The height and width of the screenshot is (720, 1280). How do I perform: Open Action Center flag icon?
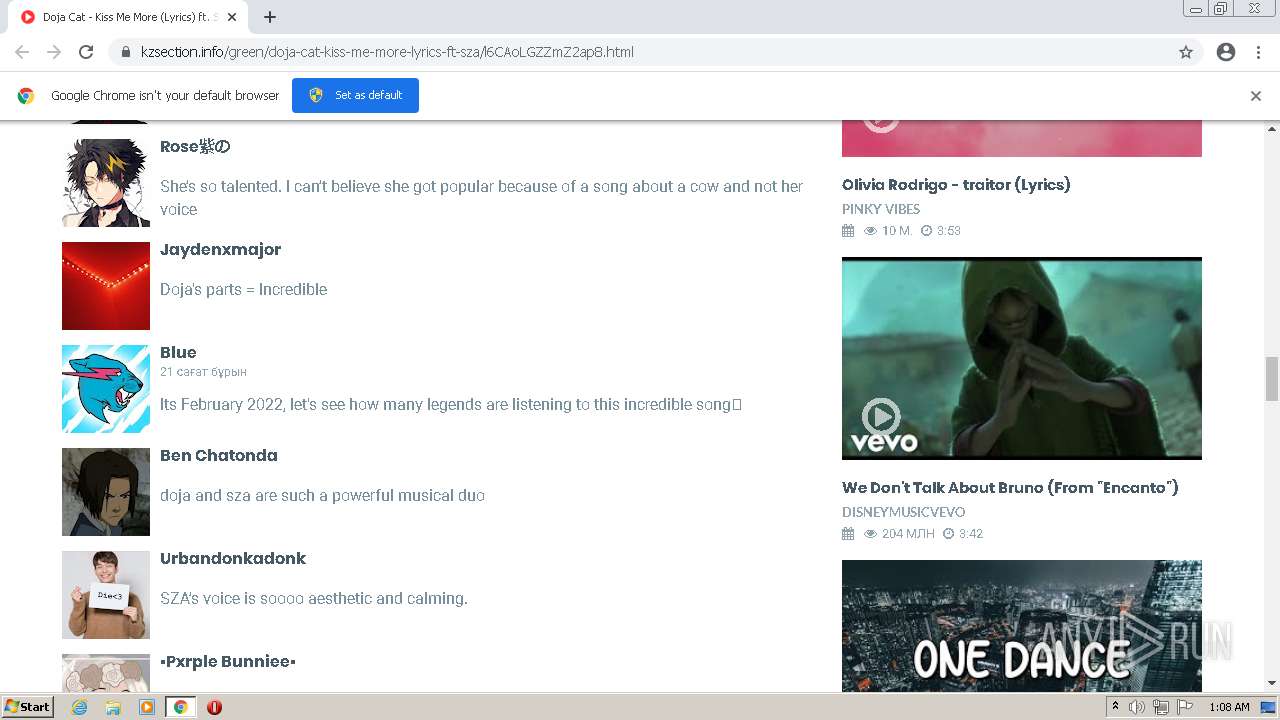(1185, 707)
